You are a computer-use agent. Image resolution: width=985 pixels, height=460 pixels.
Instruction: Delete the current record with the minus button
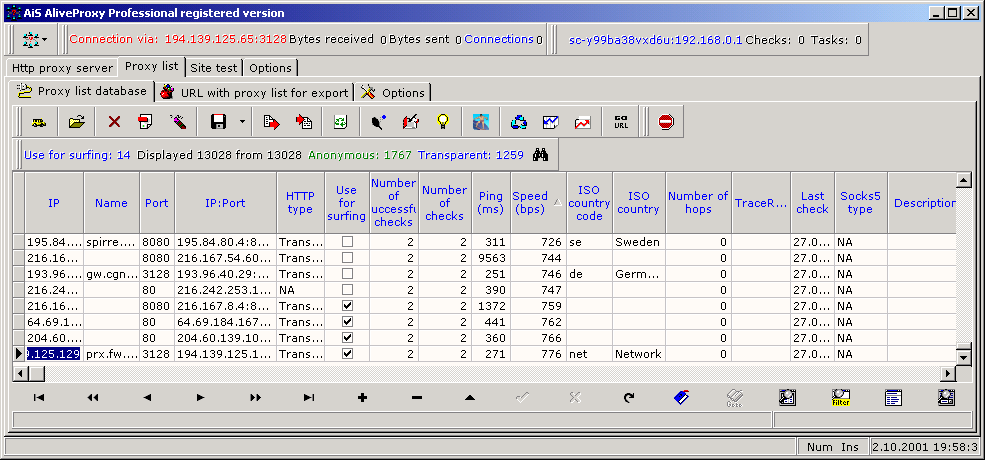(416, 397)
